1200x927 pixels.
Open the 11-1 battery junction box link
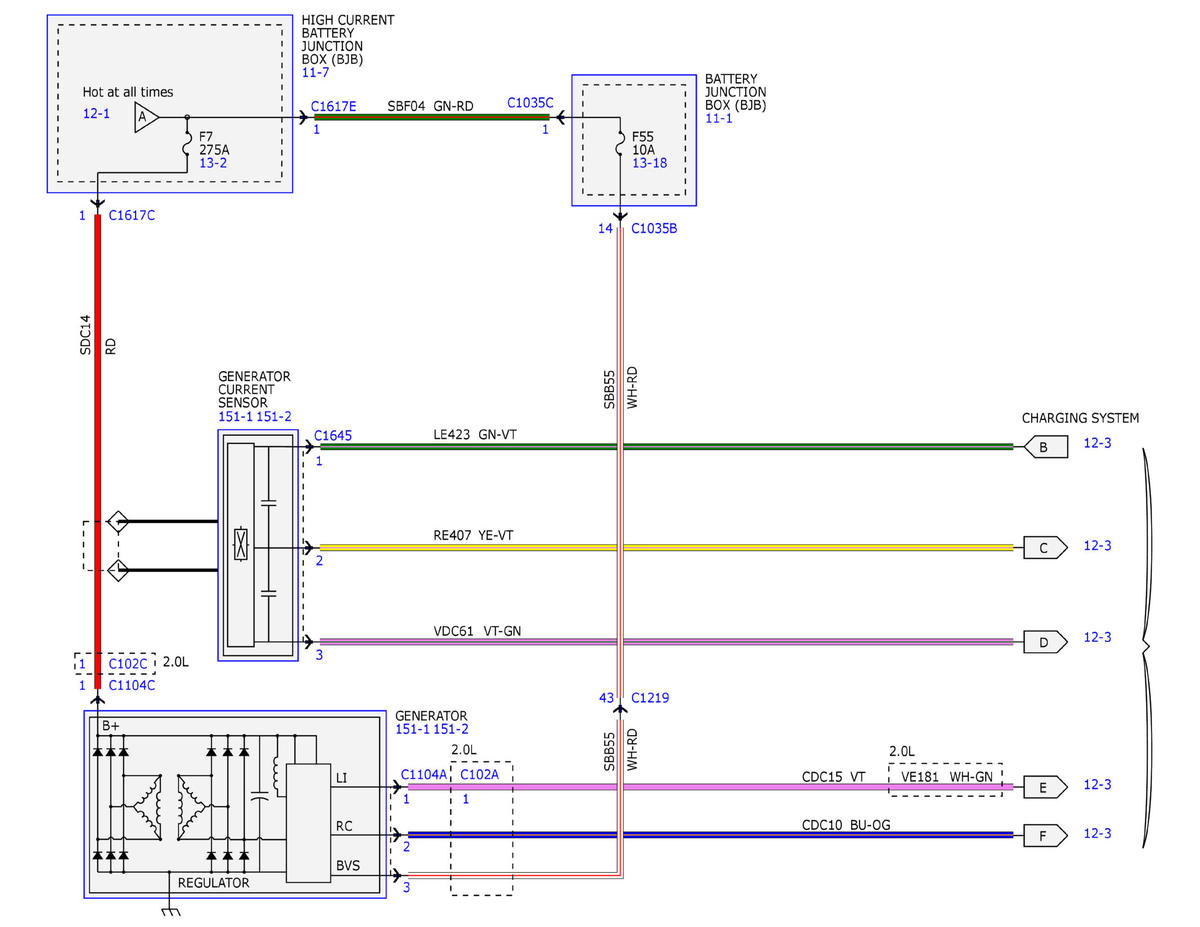tap(717, 118)
